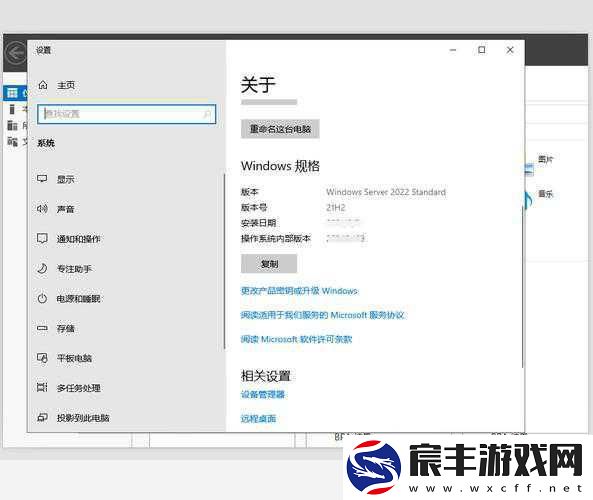Select the 声音 sound icon

point(42,208)
